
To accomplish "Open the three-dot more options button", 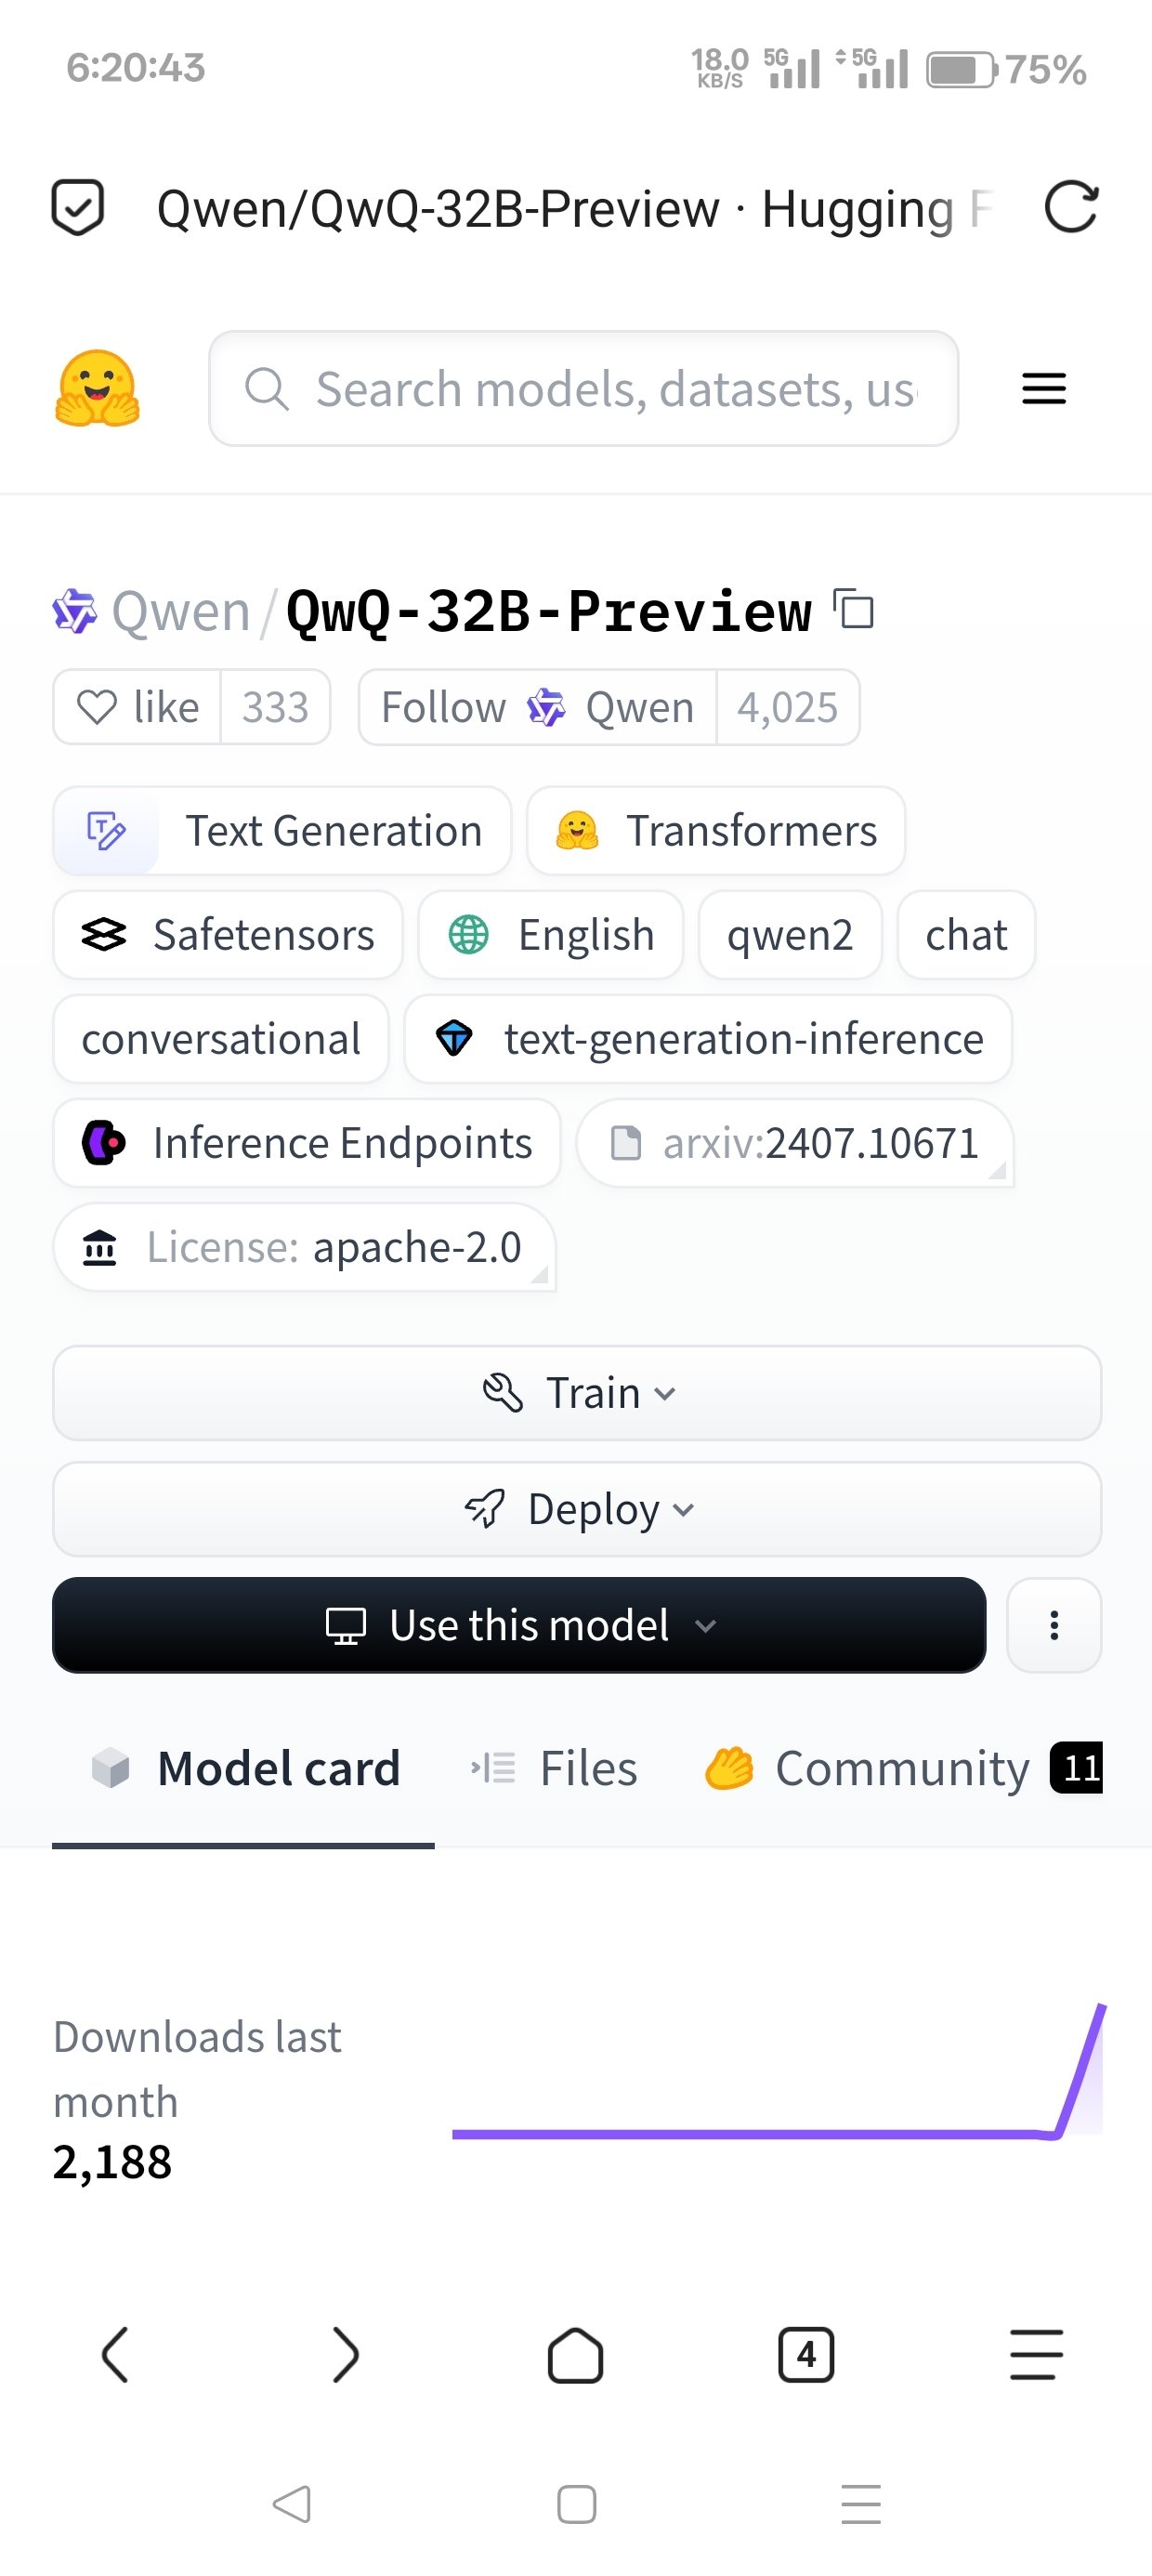I will (1053, 1625).
